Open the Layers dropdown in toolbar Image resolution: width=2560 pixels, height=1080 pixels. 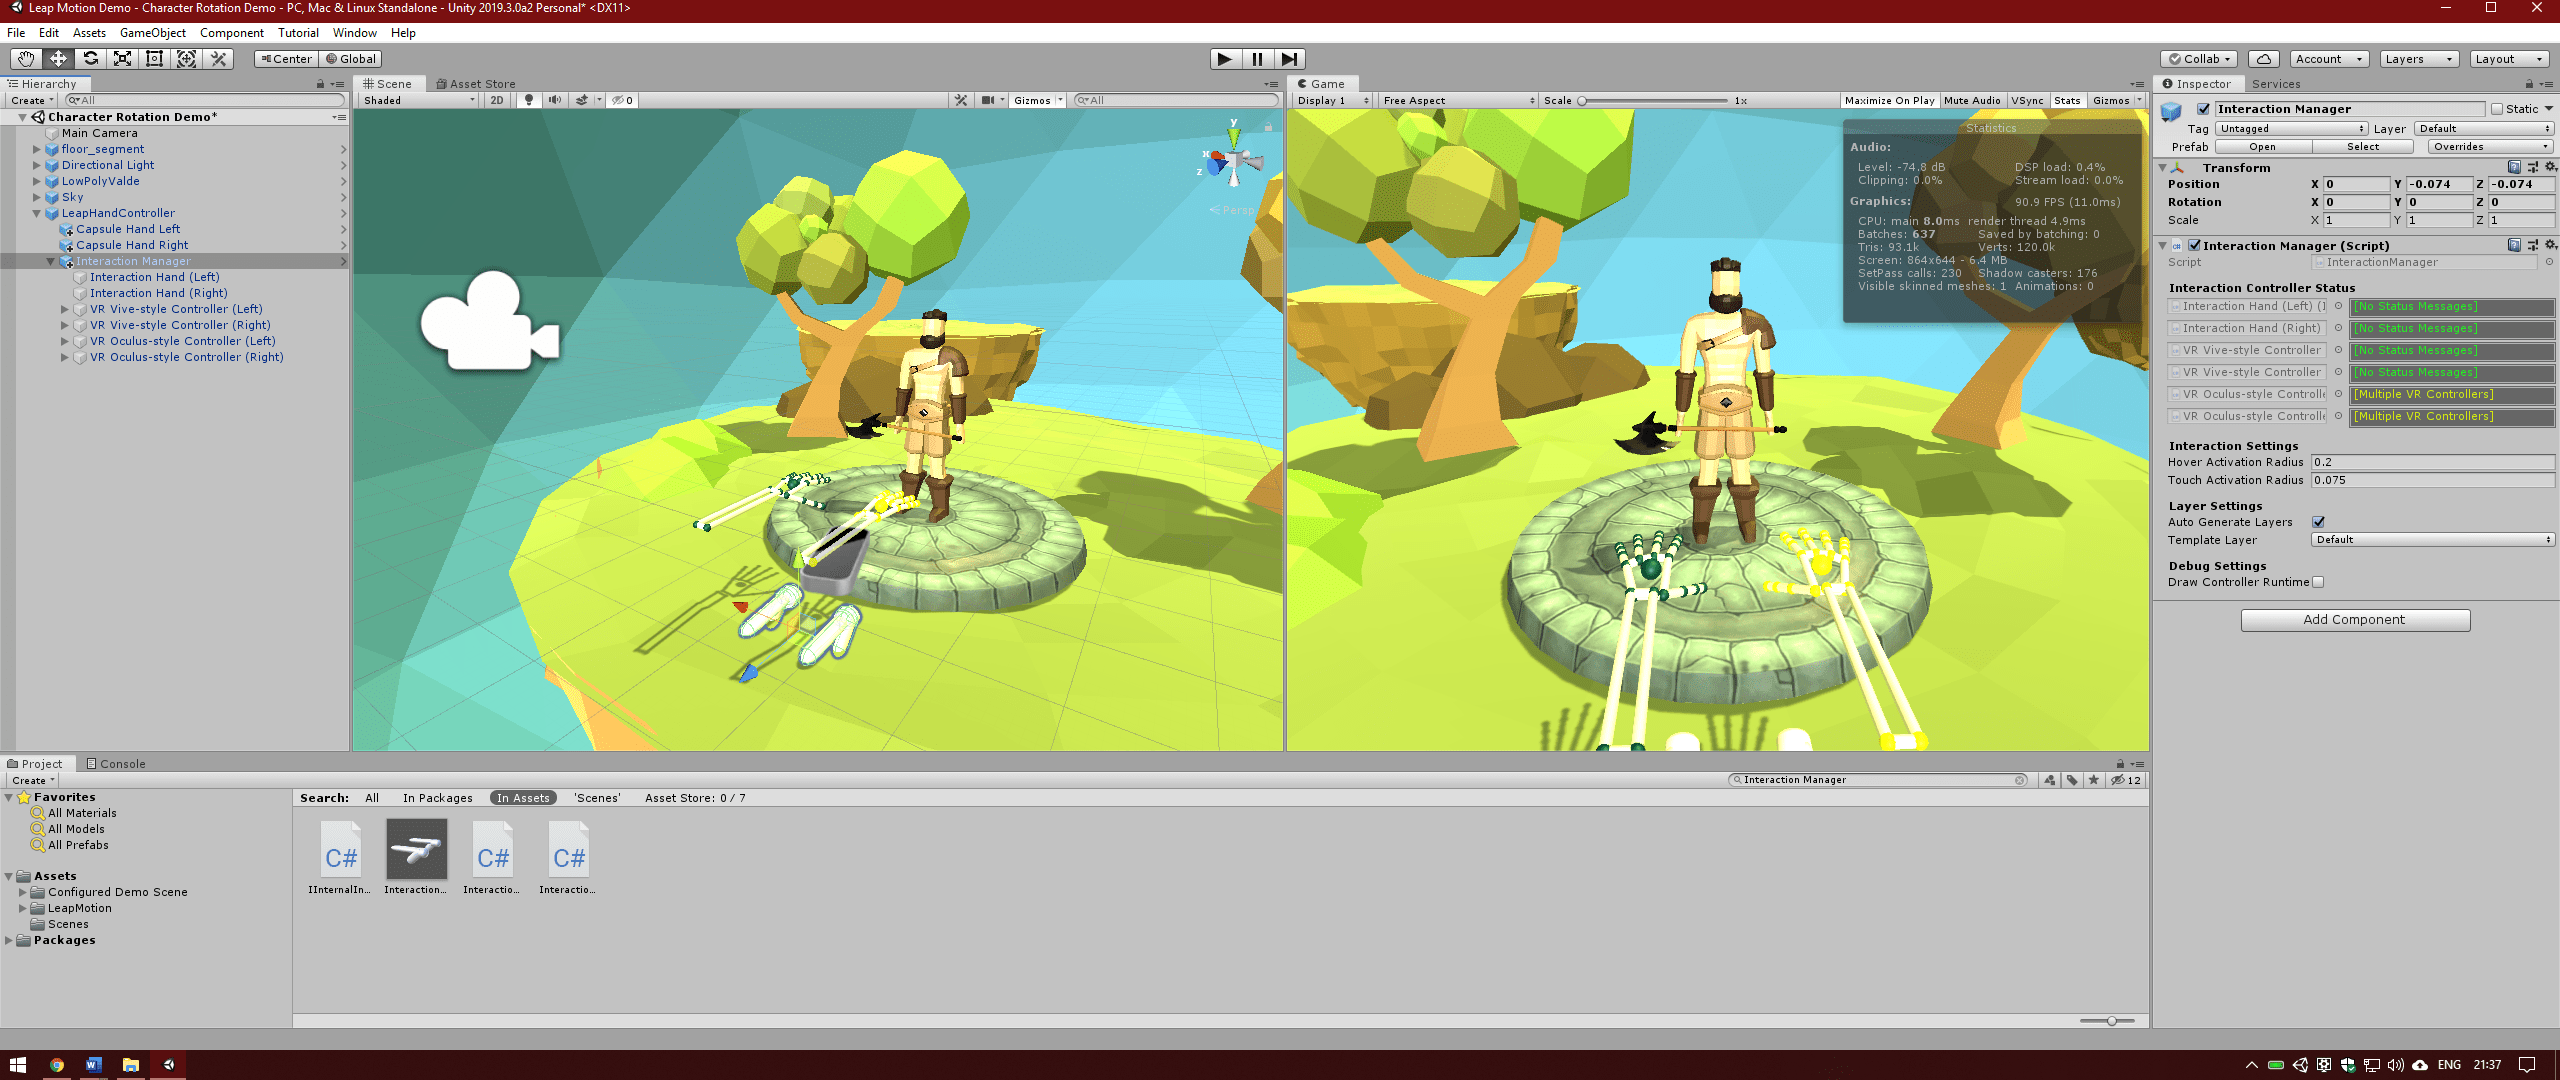2419,59
